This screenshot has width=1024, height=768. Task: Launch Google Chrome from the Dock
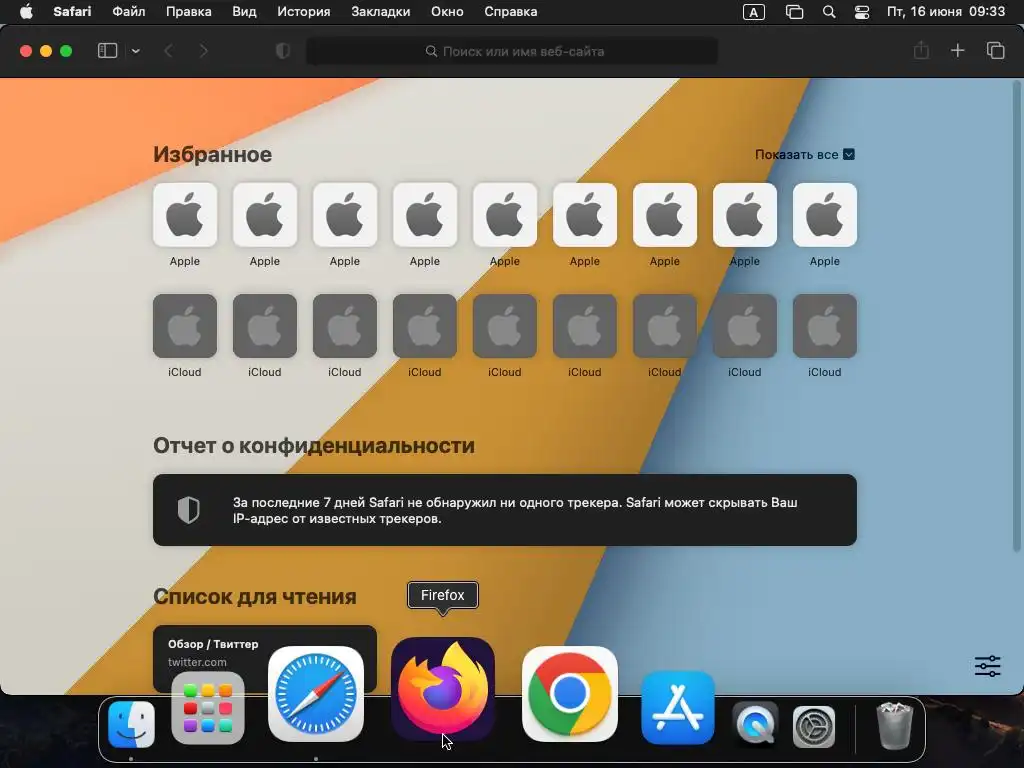click(569, 694)
